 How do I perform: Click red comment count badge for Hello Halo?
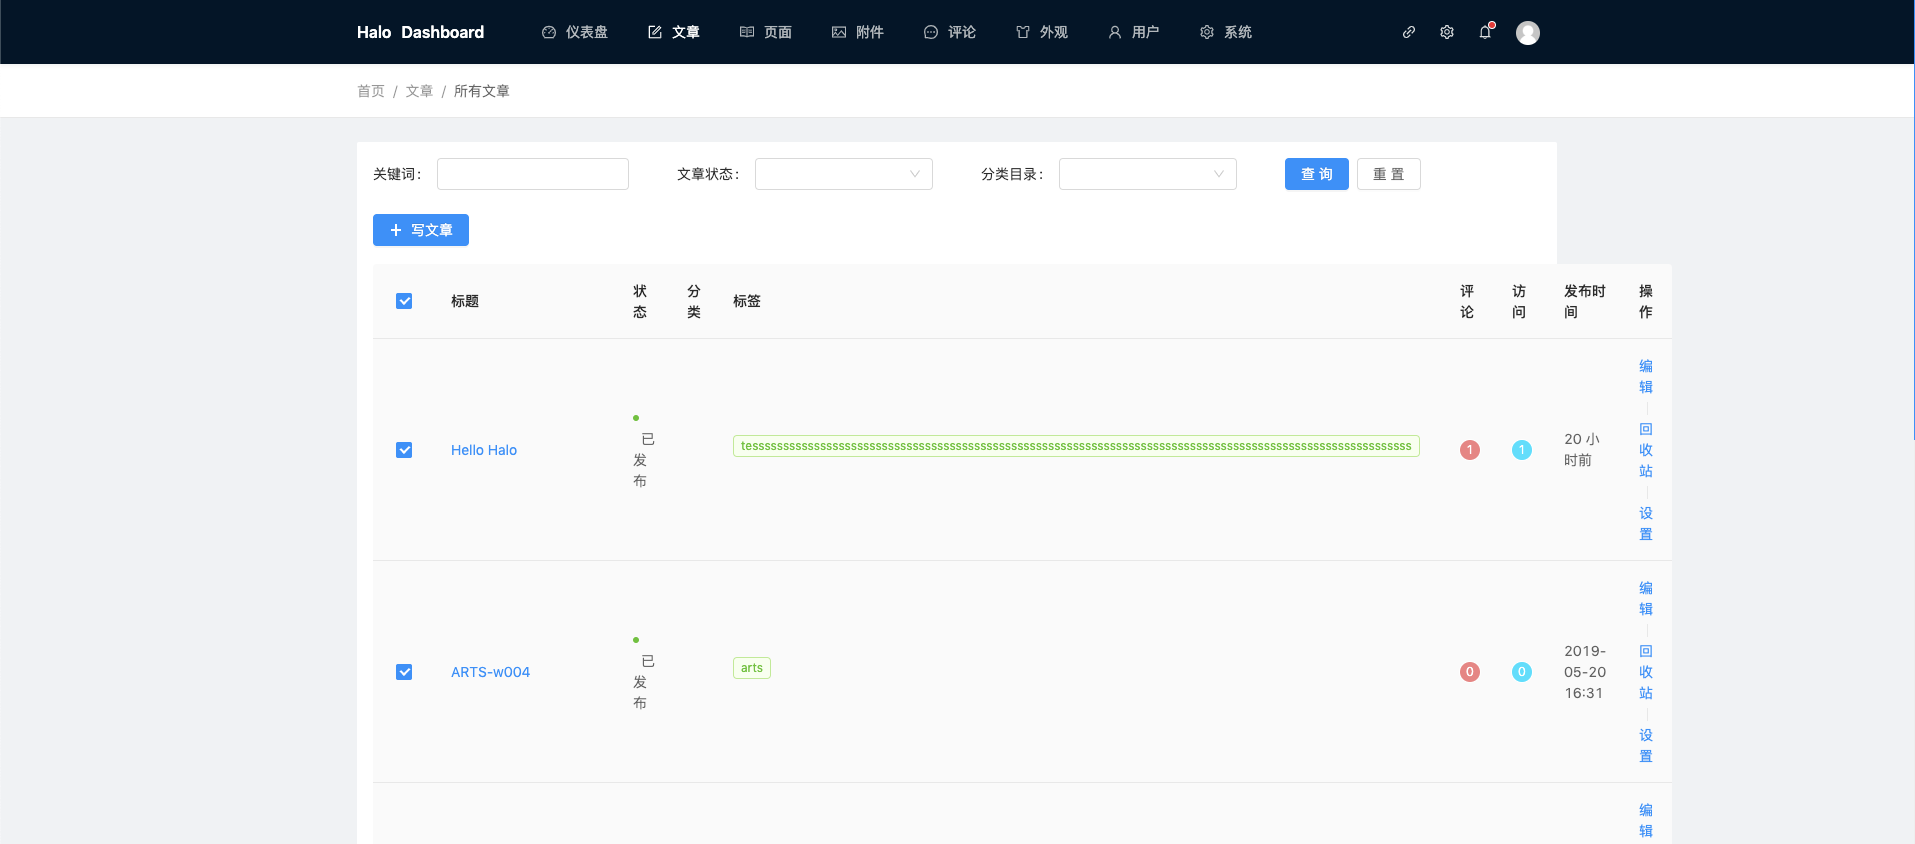[x=1470, y=450]
